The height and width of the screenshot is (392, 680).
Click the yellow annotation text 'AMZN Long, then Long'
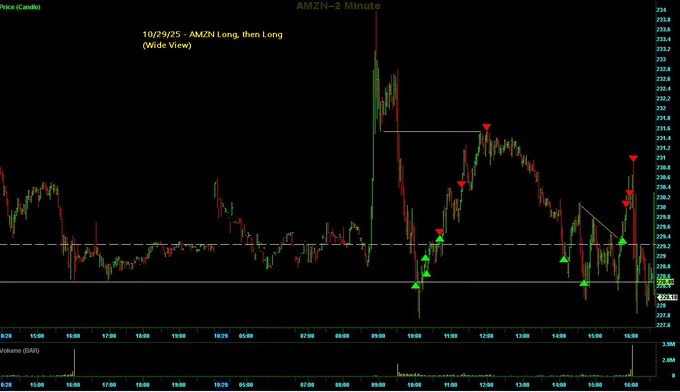pyautogui.click(x=236, y=34)
